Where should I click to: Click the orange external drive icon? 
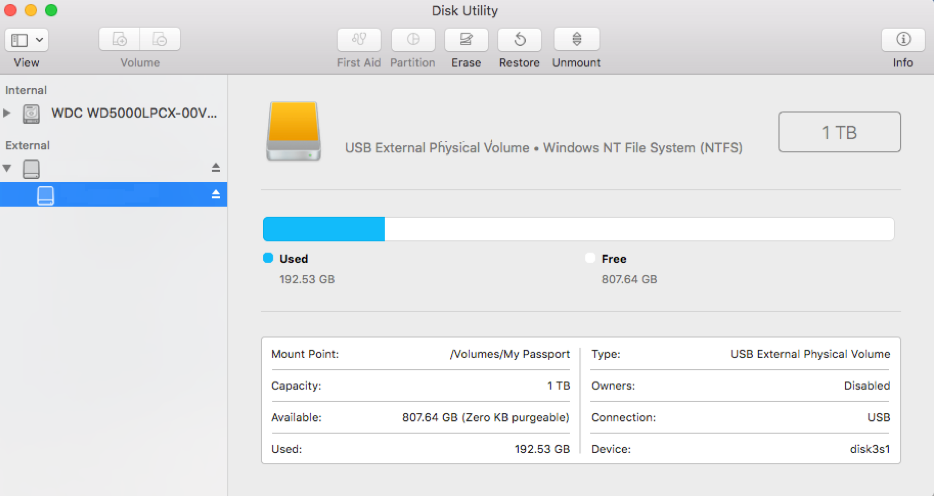294,131
